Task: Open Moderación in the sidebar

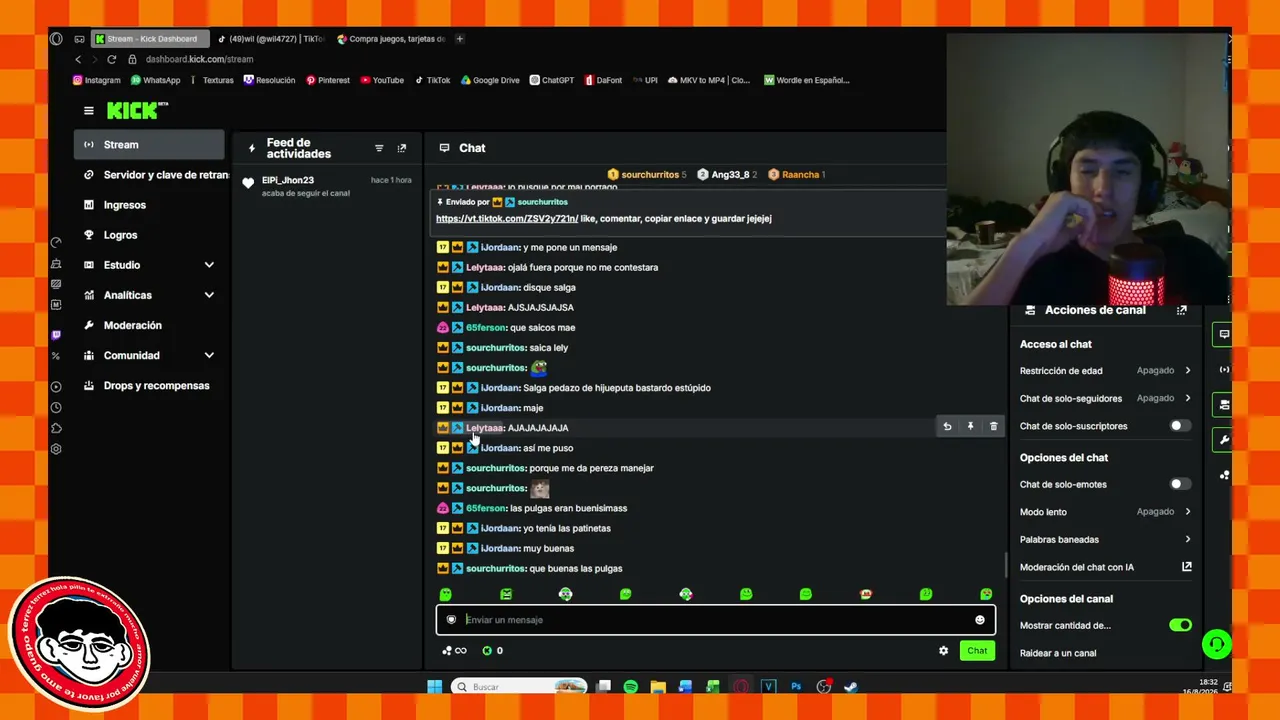Action: coord(149,325)
